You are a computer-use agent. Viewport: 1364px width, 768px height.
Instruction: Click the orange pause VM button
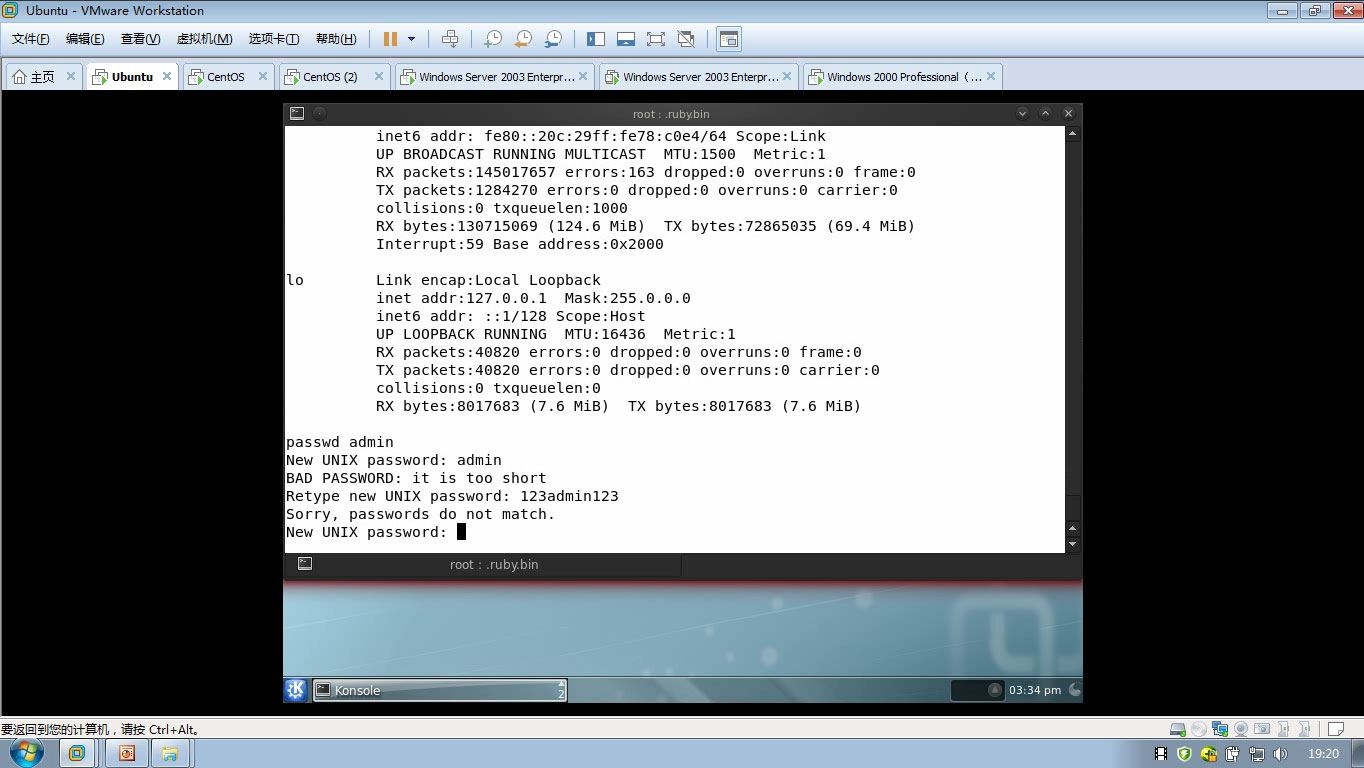390,39
